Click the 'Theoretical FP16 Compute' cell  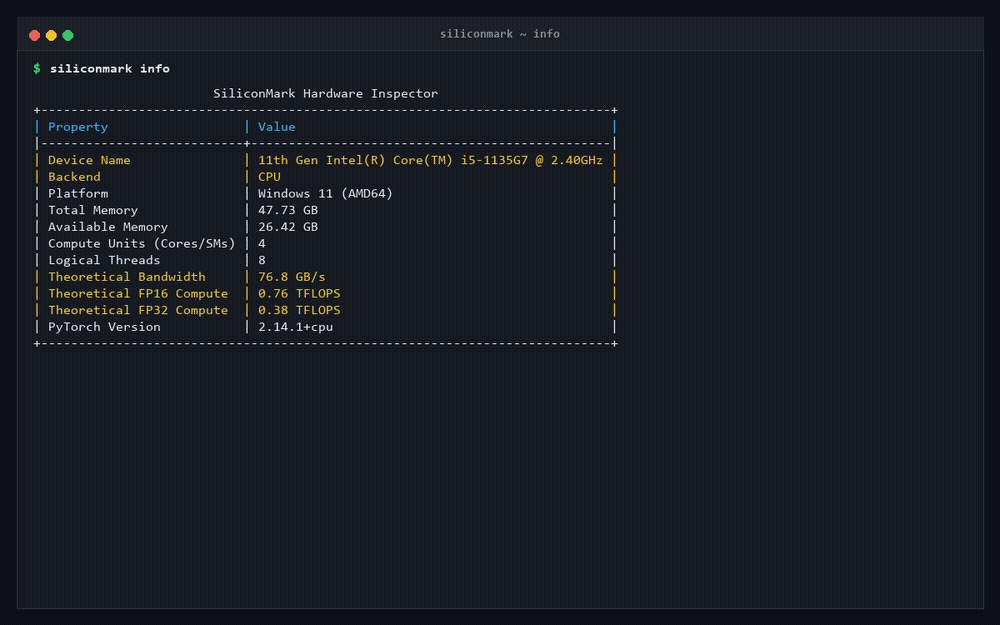(x=138, y=293)
